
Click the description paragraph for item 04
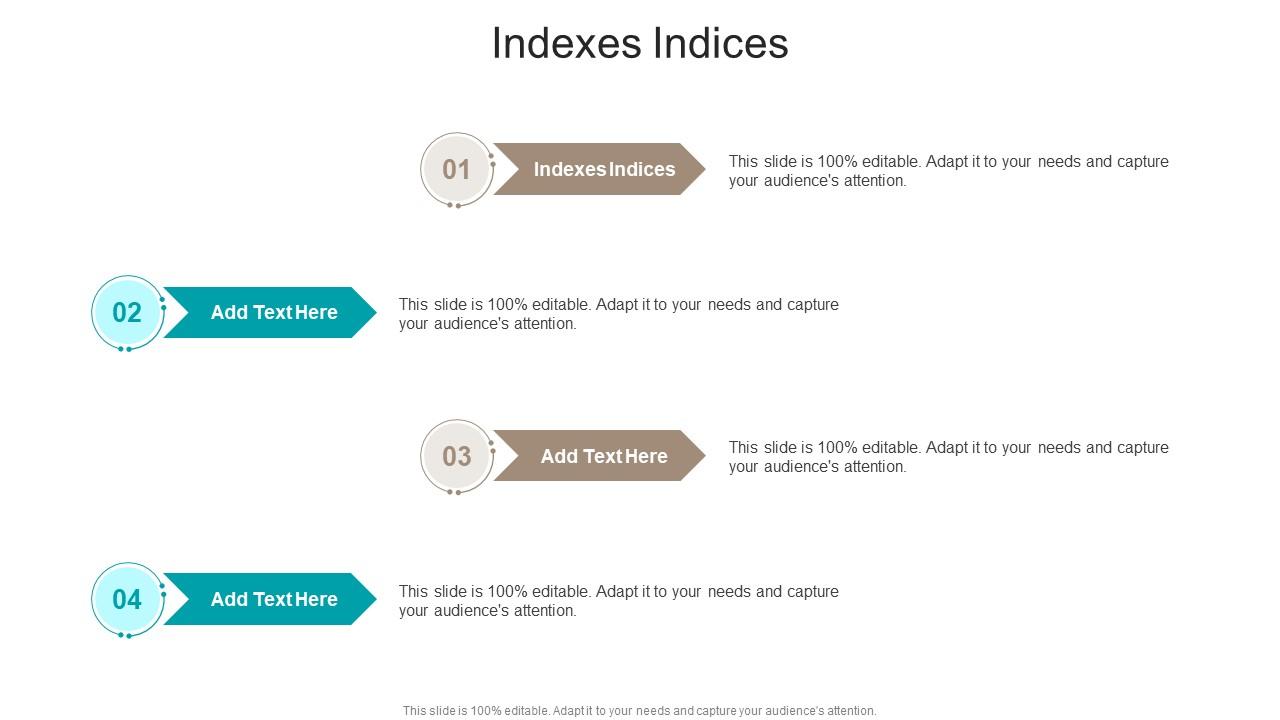coord(618,601)
